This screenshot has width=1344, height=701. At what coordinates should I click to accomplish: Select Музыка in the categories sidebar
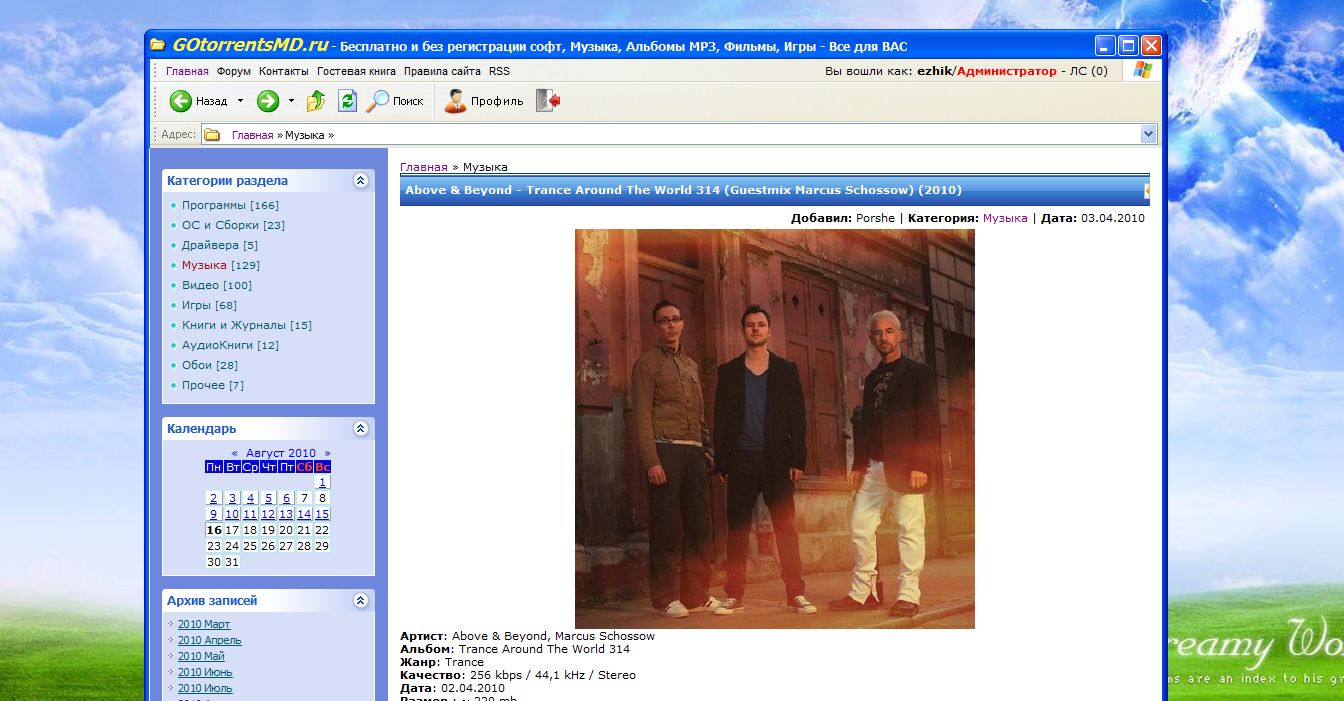tap(204, 265)
